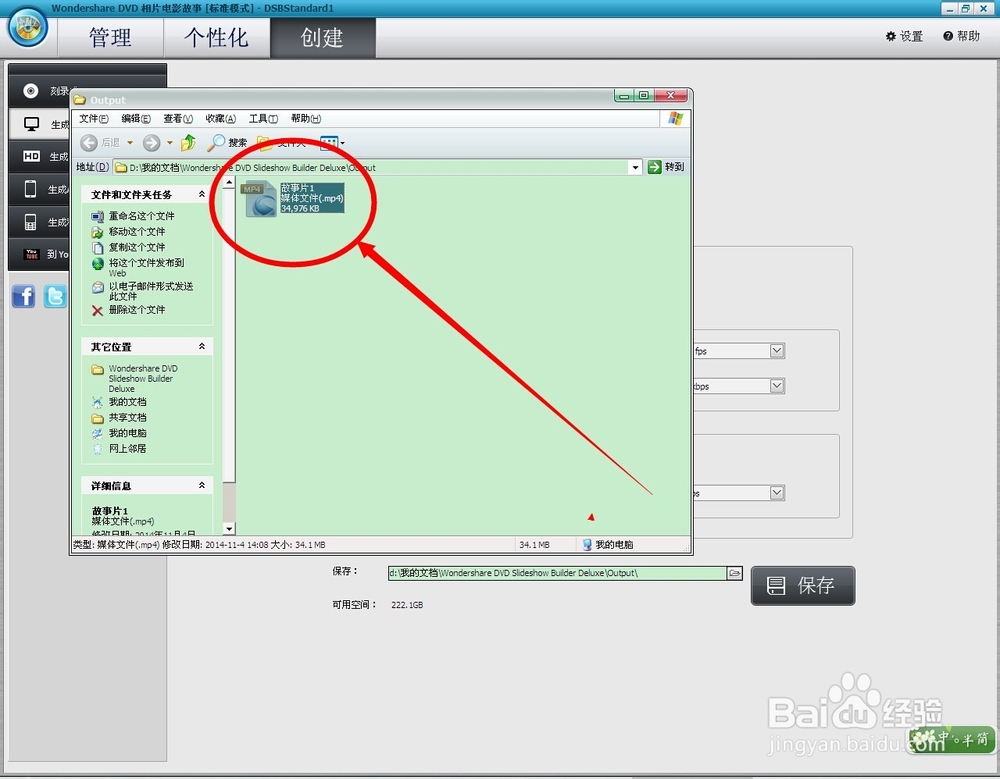Click the 保存 path input field
This screenshot has width=1000, height=779.
tap(557, 573)
